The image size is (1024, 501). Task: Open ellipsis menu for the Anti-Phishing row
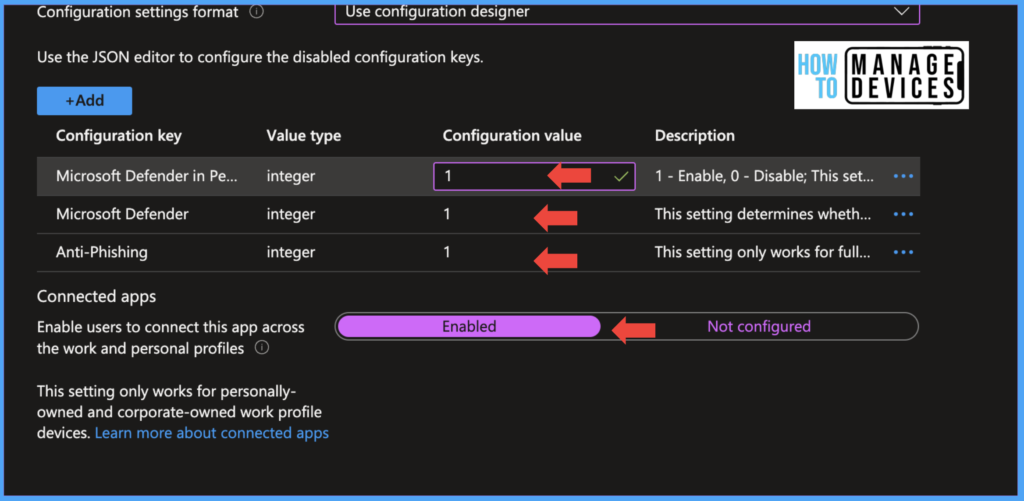pyautogui.click(x=903, y=253)
